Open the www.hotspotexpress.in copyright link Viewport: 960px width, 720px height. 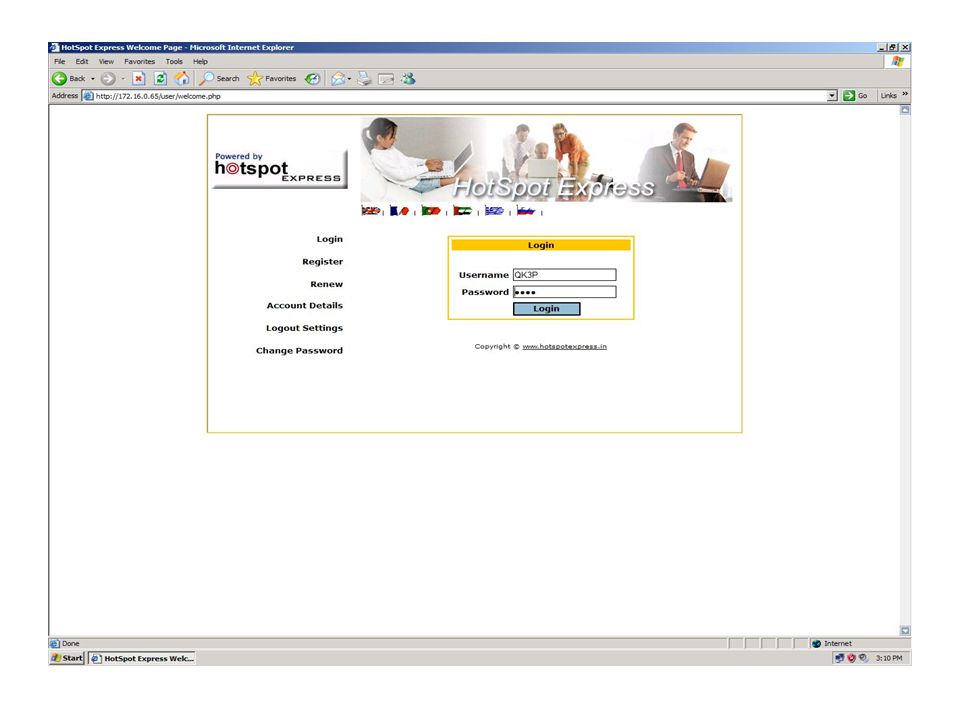564,347
